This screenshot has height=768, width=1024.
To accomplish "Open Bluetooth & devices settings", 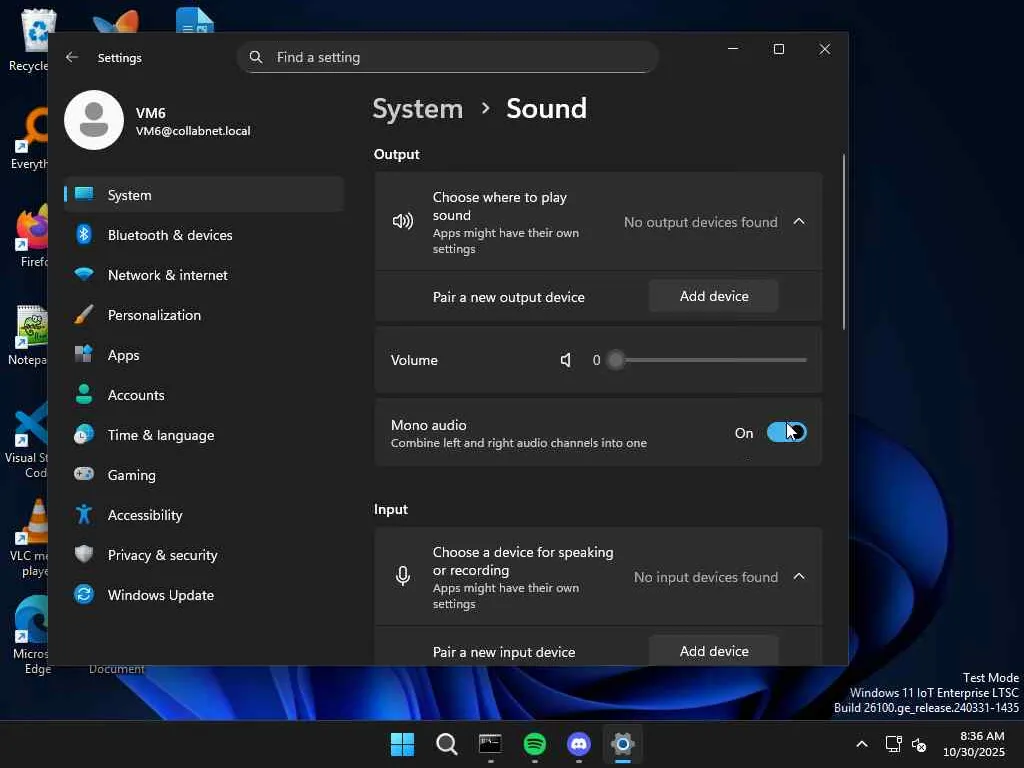I will pos(170,235).
